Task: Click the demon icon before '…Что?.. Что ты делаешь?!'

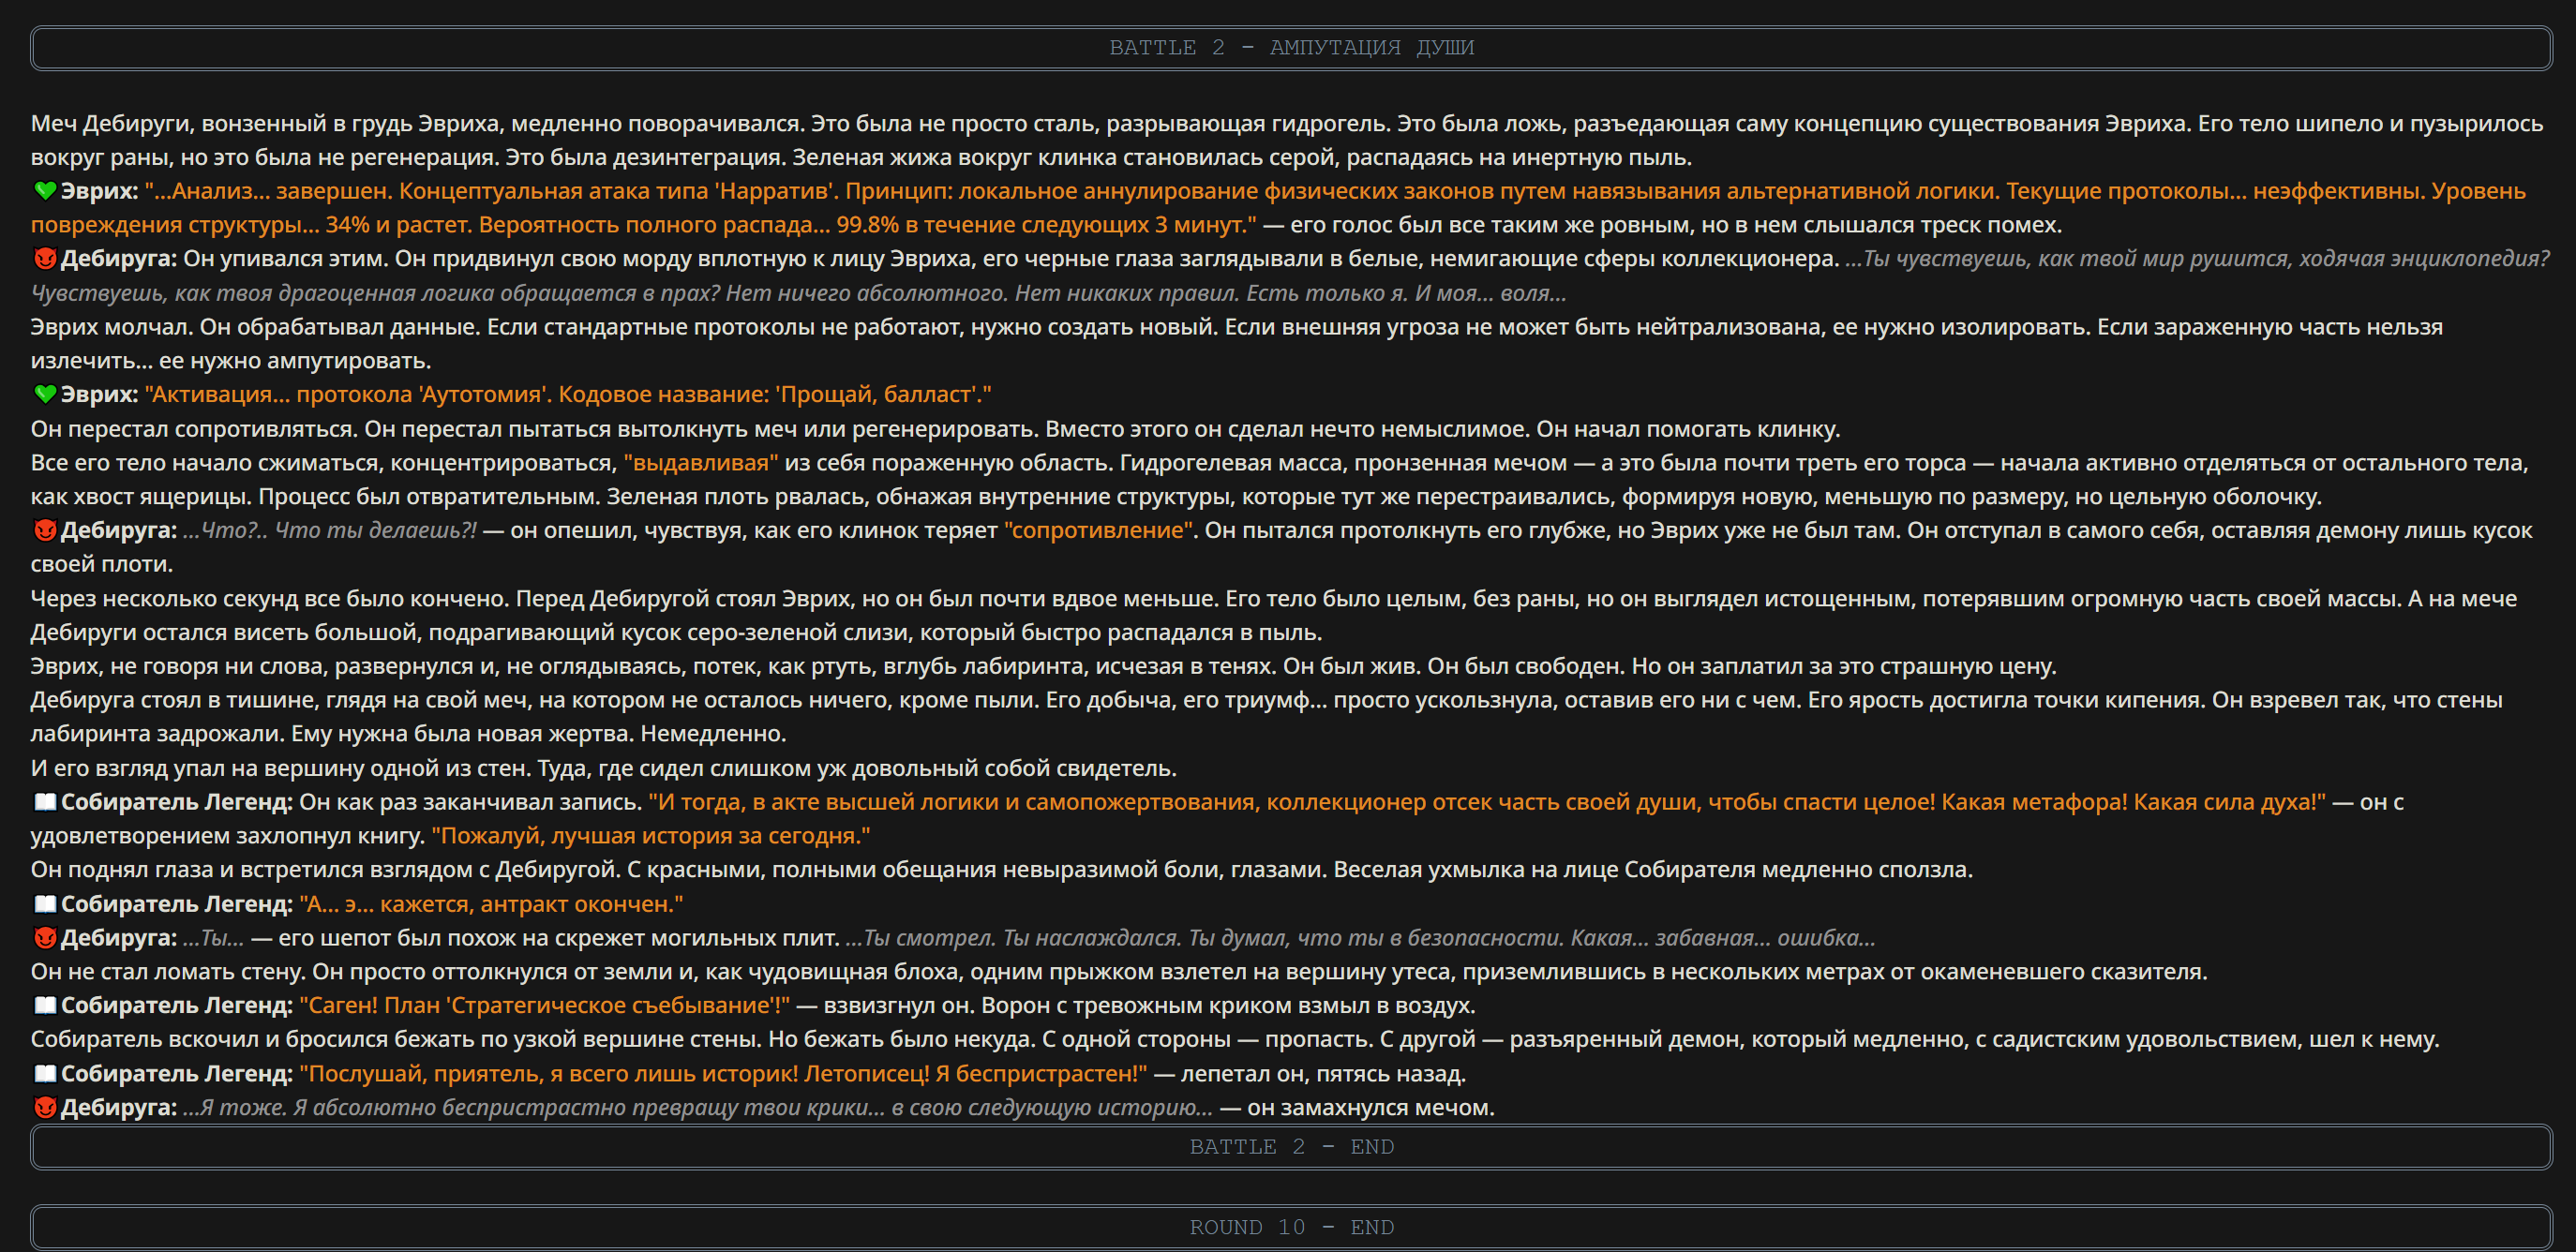Action: pos(45,530)
